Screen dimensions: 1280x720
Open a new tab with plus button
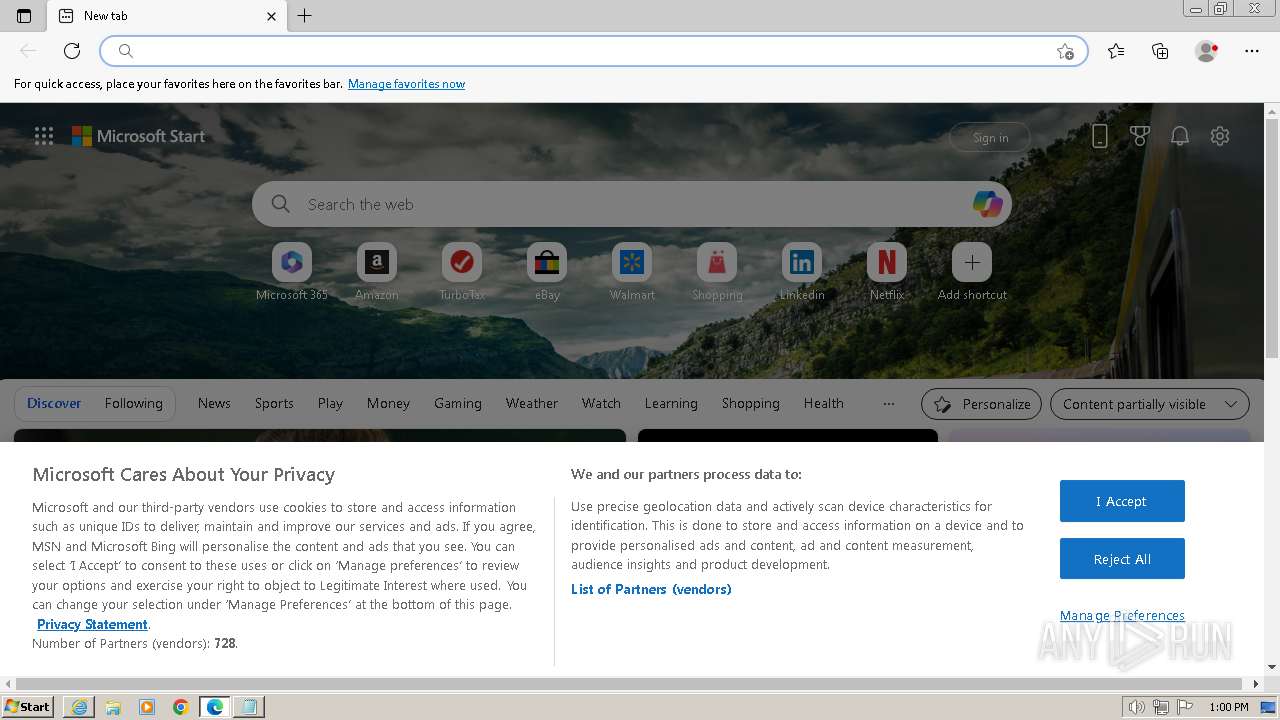(305, 16)
